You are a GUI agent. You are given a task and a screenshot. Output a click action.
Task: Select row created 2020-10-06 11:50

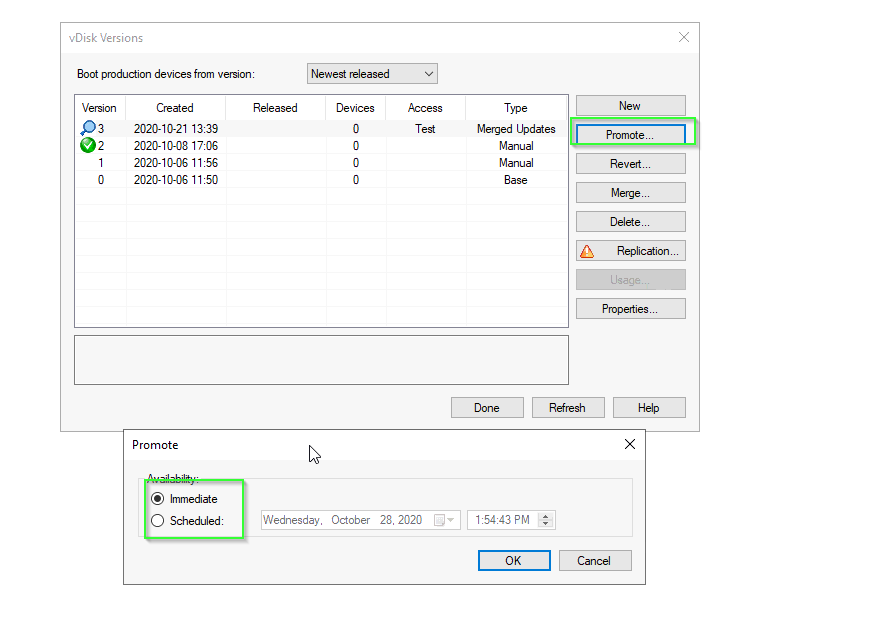(x=321, y=180)
